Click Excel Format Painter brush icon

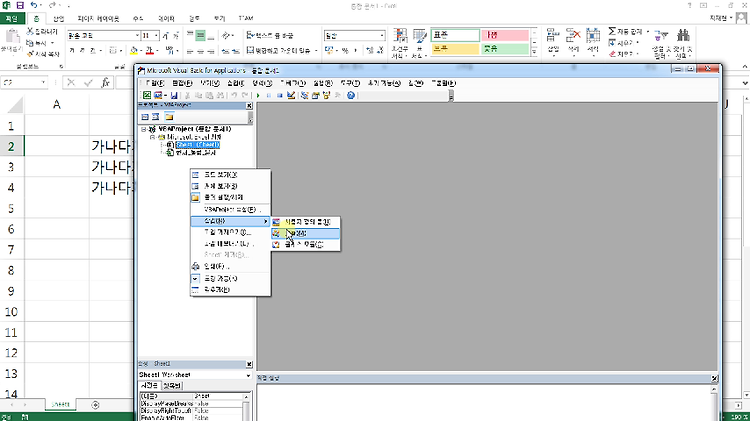click(30, 54)
